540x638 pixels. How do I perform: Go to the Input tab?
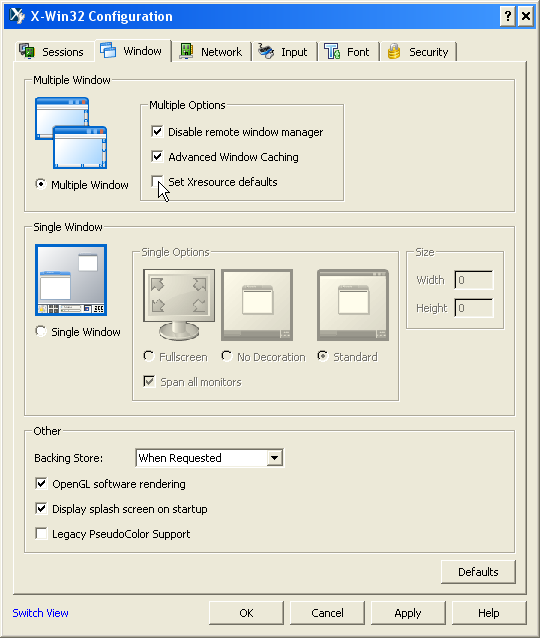tap(284, 52)
